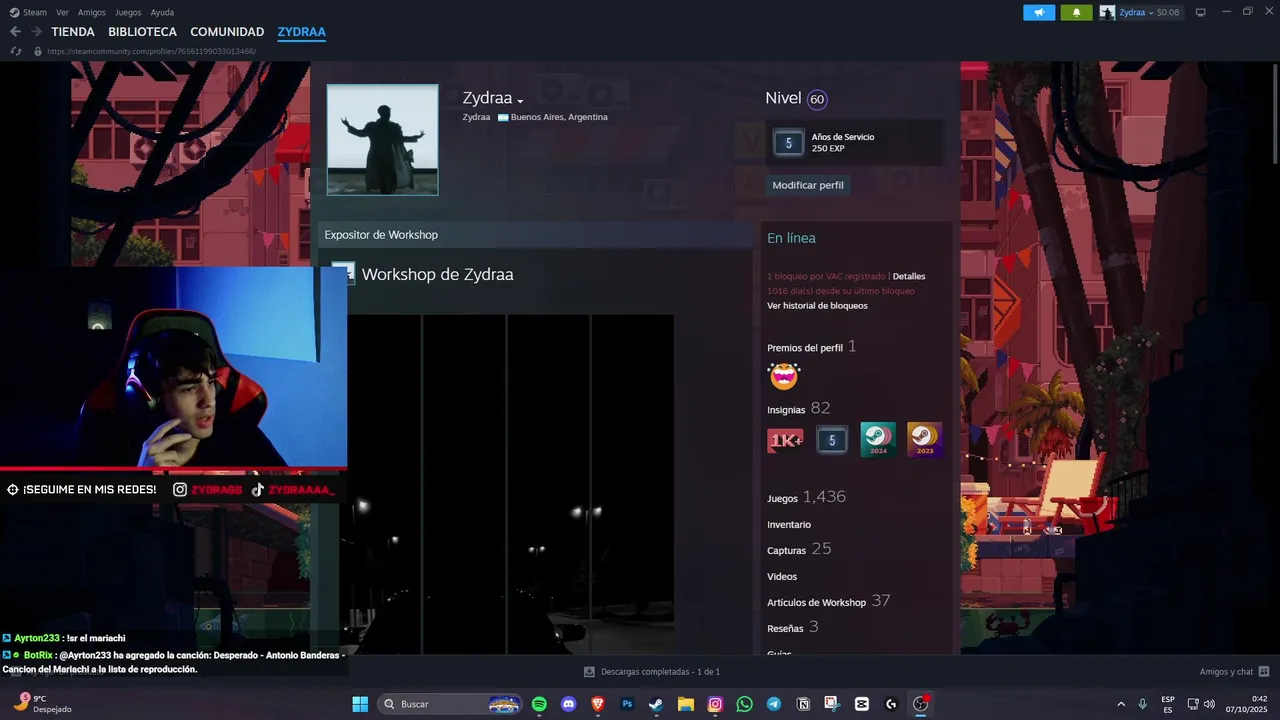Open Spotify from the taskbar

click(539, 704)
